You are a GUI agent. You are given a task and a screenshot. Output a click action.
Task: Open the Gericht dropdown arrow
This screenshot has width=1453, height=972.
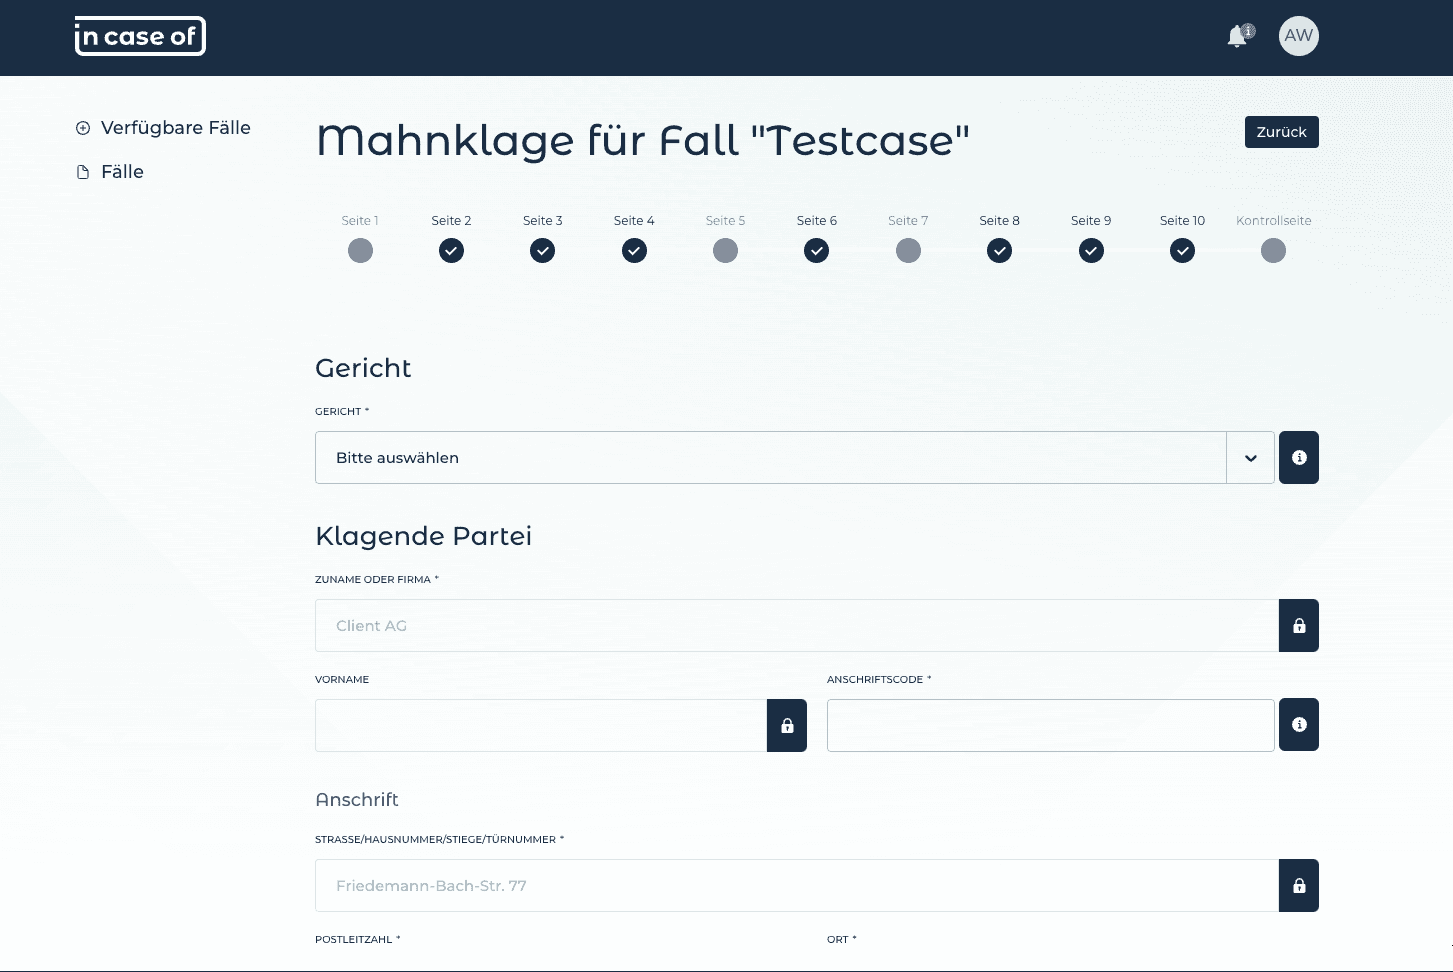1250,458
